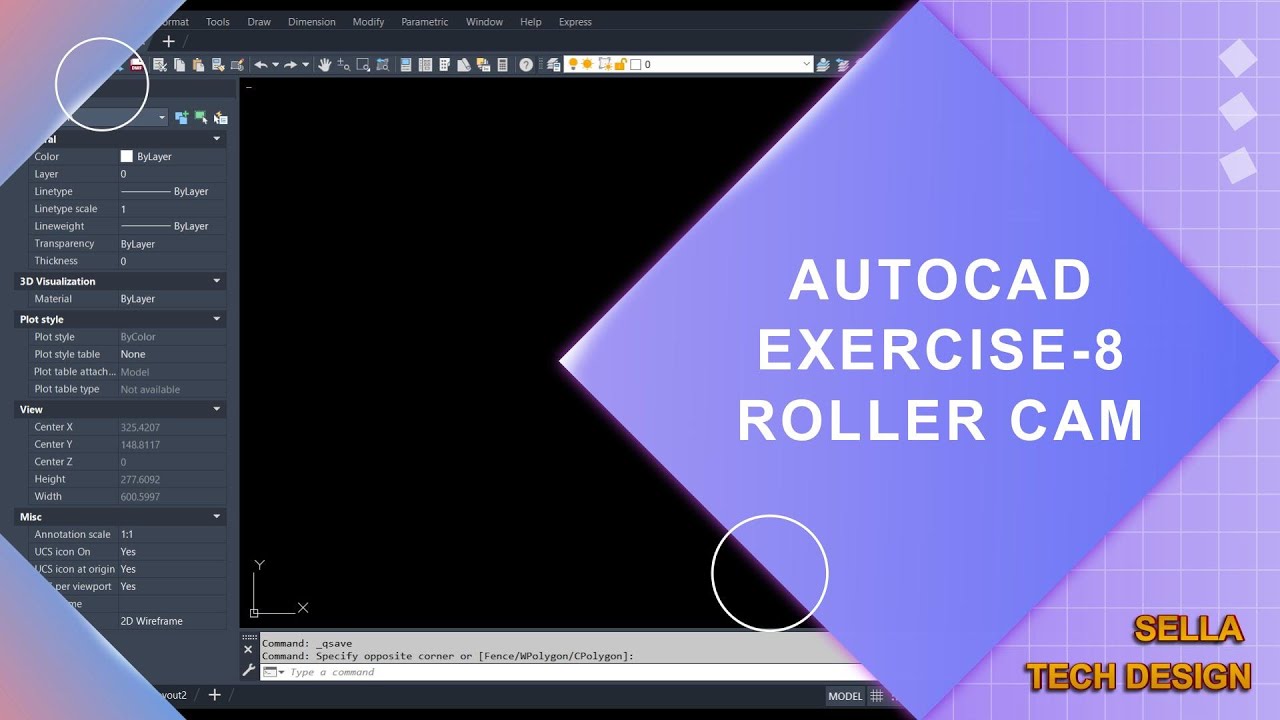Image resolution: width=1280 pixels, height=720 pixels.
Task: Open the Tool Palettes window
Action: coord(444,65)
